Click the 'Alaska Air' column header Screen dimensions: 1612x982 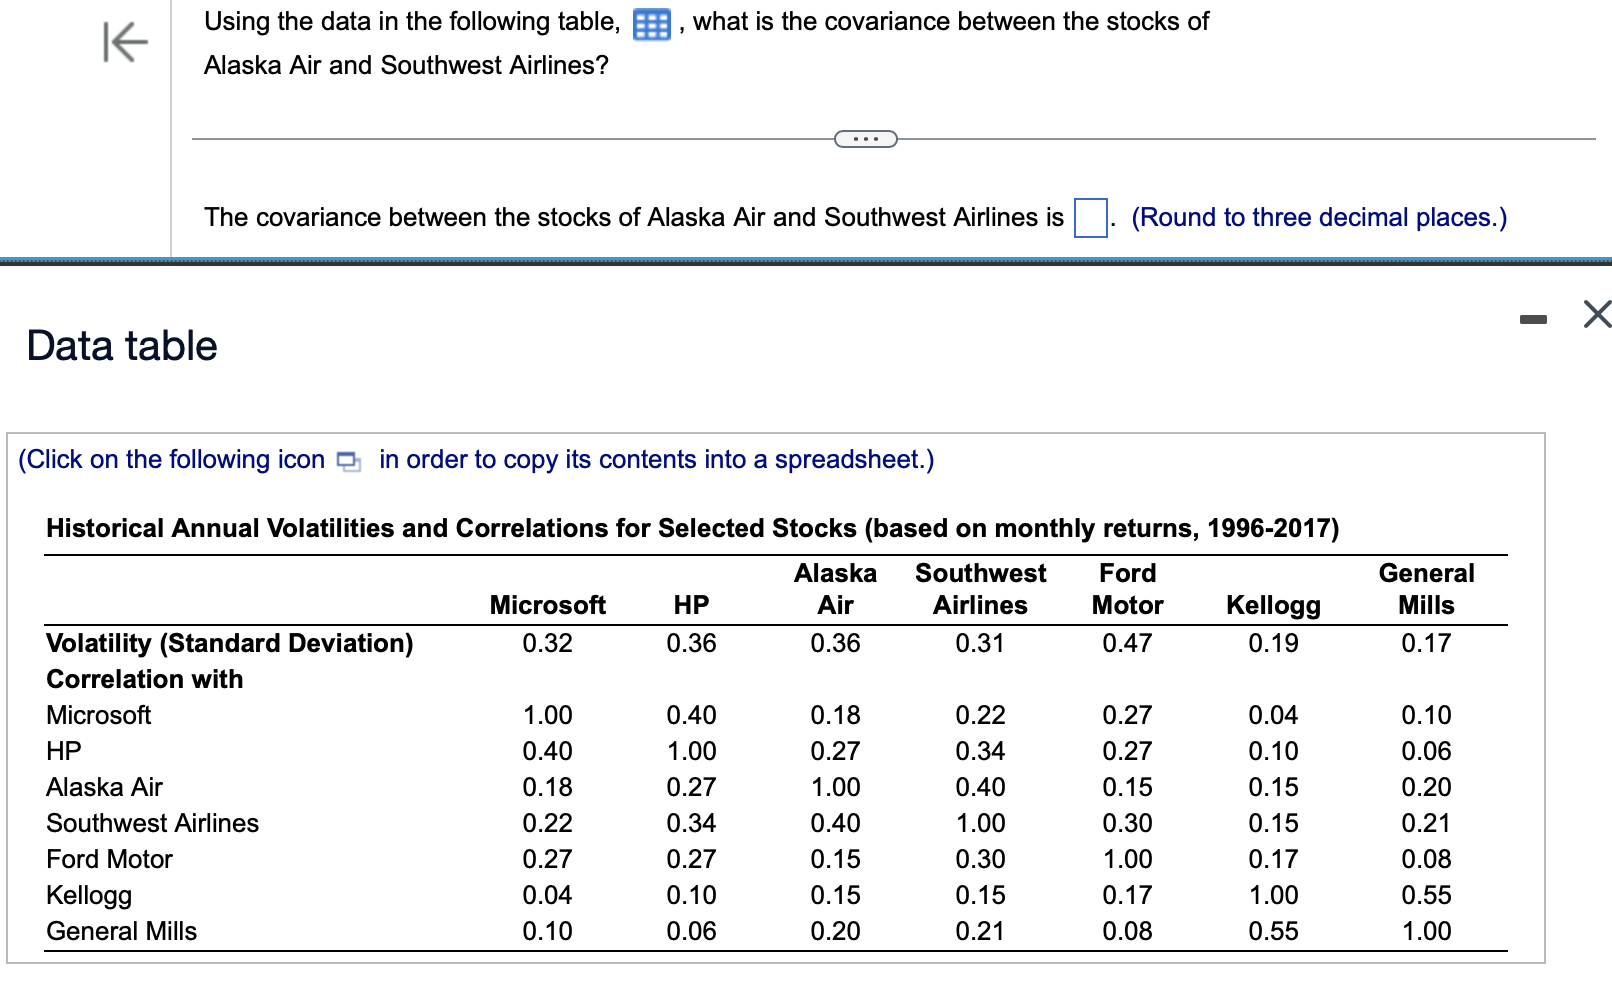click(x=835, y=589)
